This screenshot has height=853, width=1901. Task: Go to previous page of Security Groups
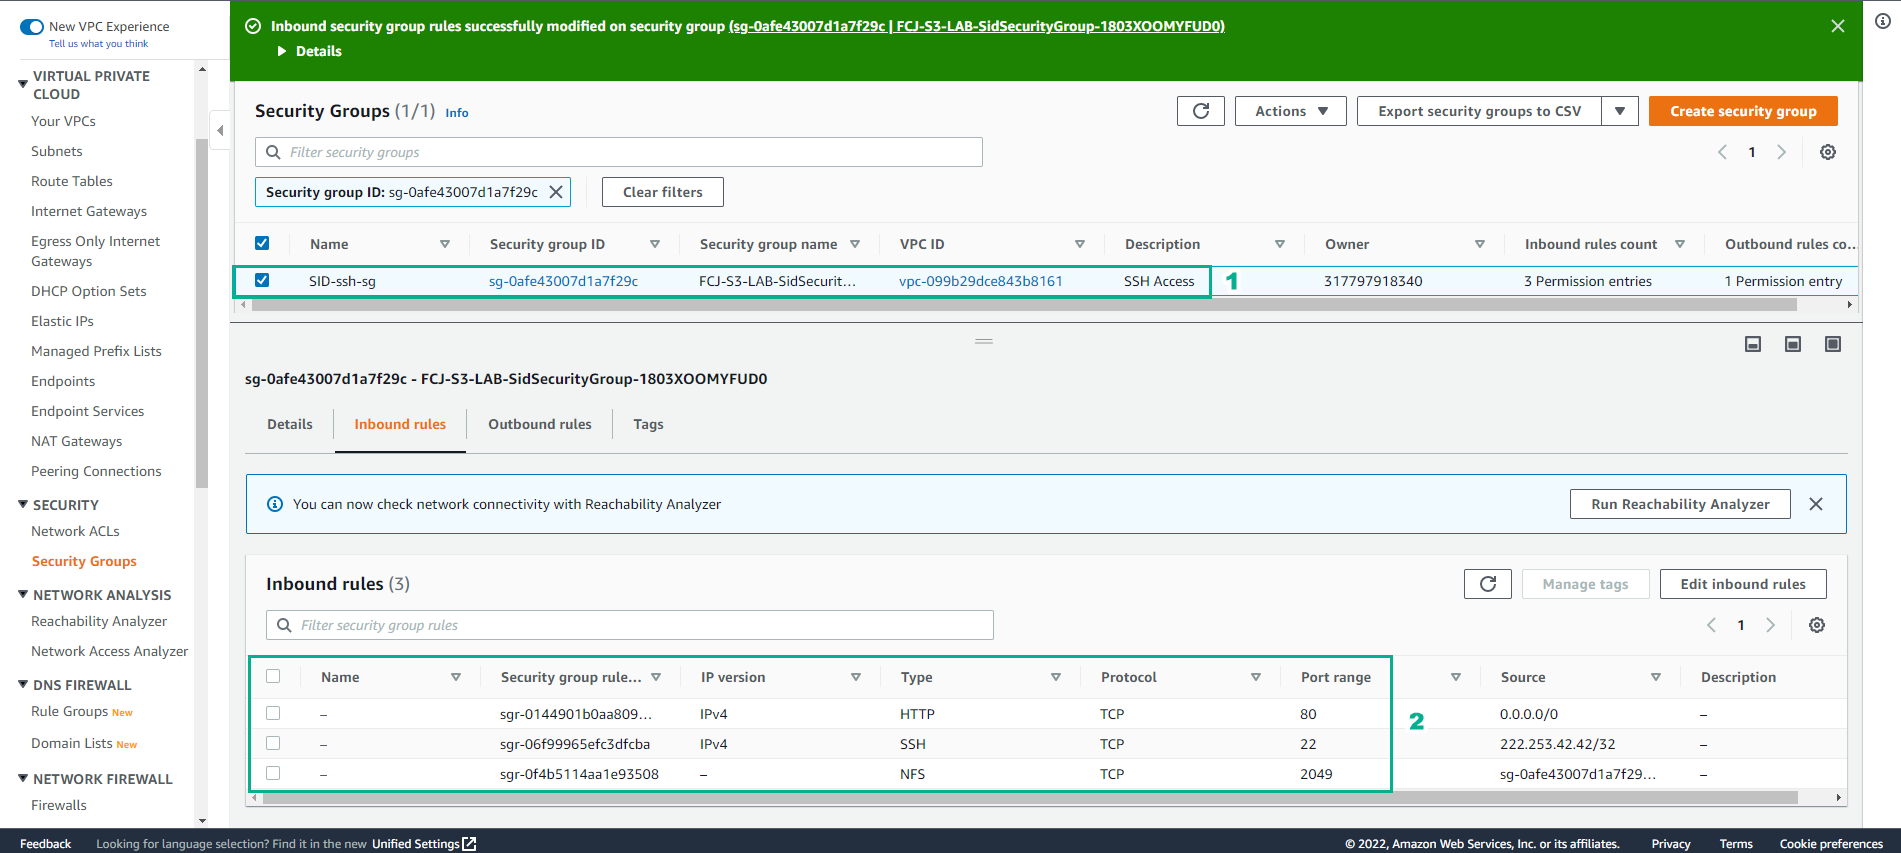click(x=1722, y=152)
